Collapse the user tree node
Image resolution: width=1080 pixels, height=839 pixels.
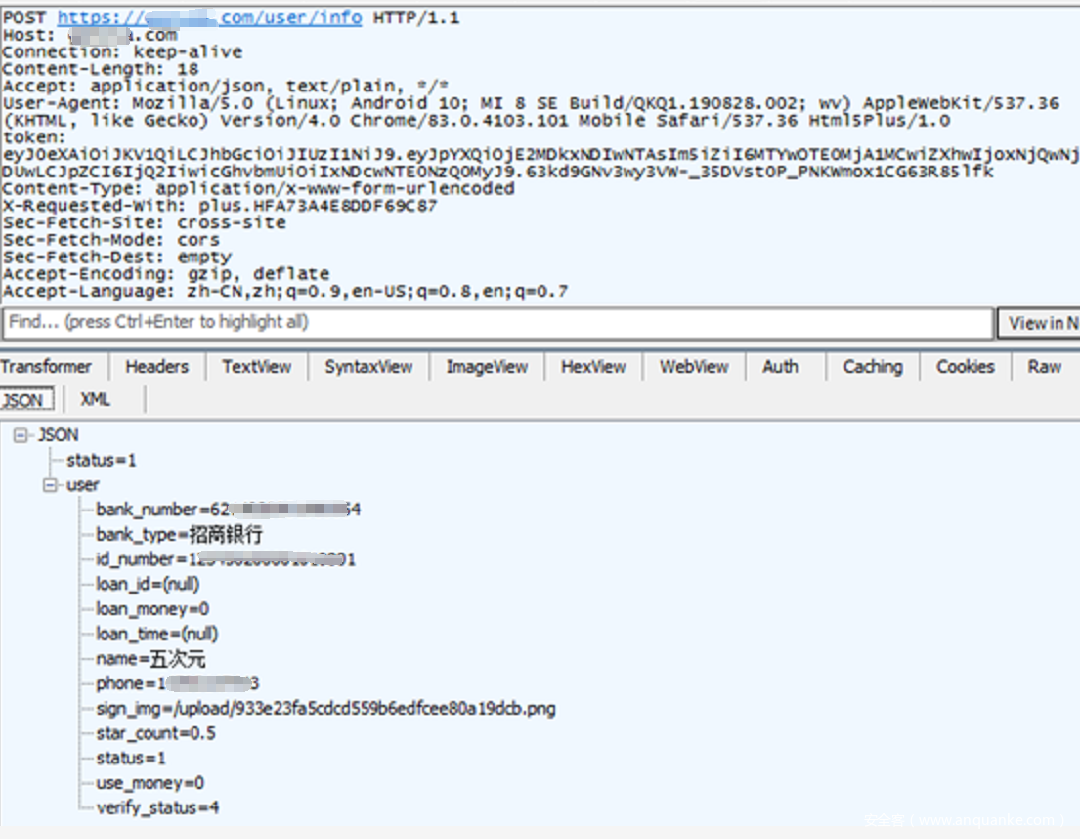point(49,485)
